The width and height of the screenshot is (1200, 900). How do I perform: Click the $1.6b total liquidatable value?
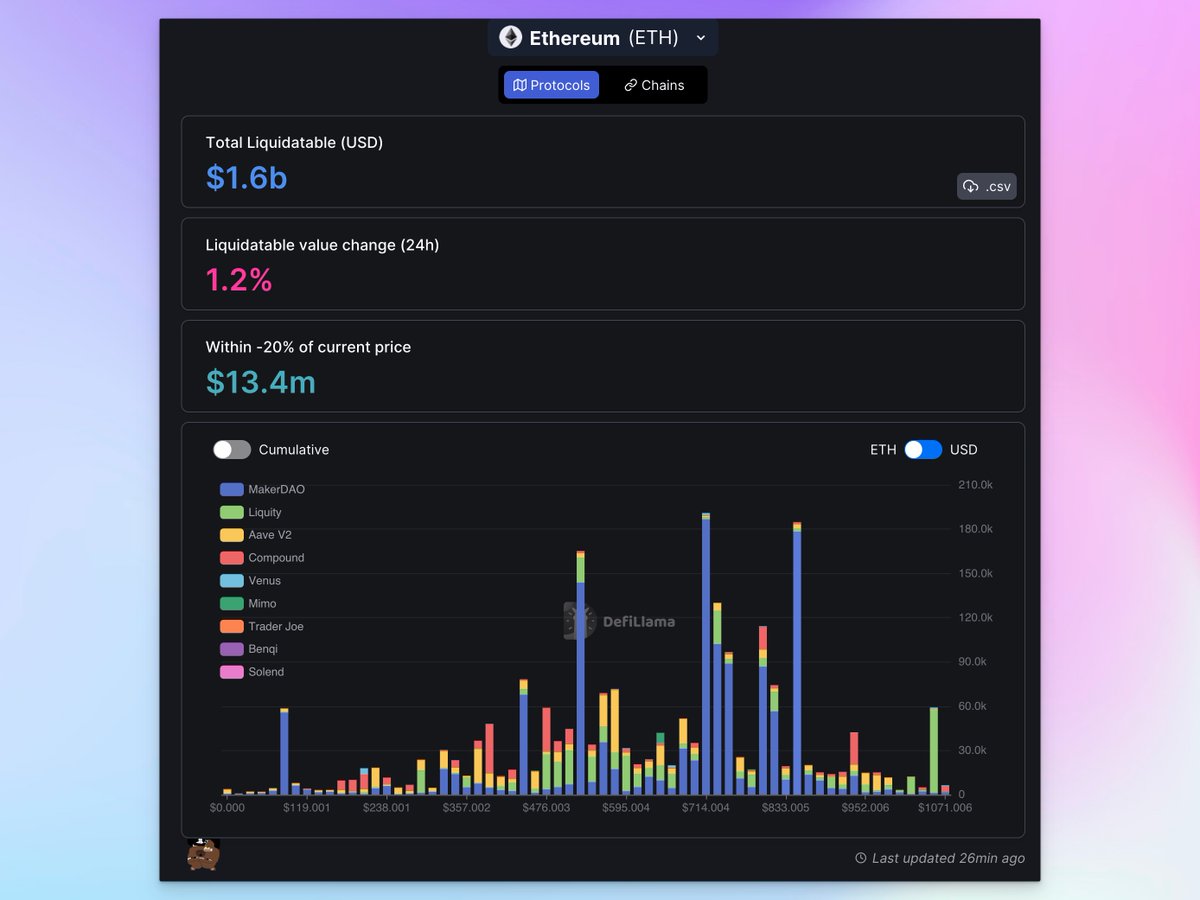coord(246,178)
